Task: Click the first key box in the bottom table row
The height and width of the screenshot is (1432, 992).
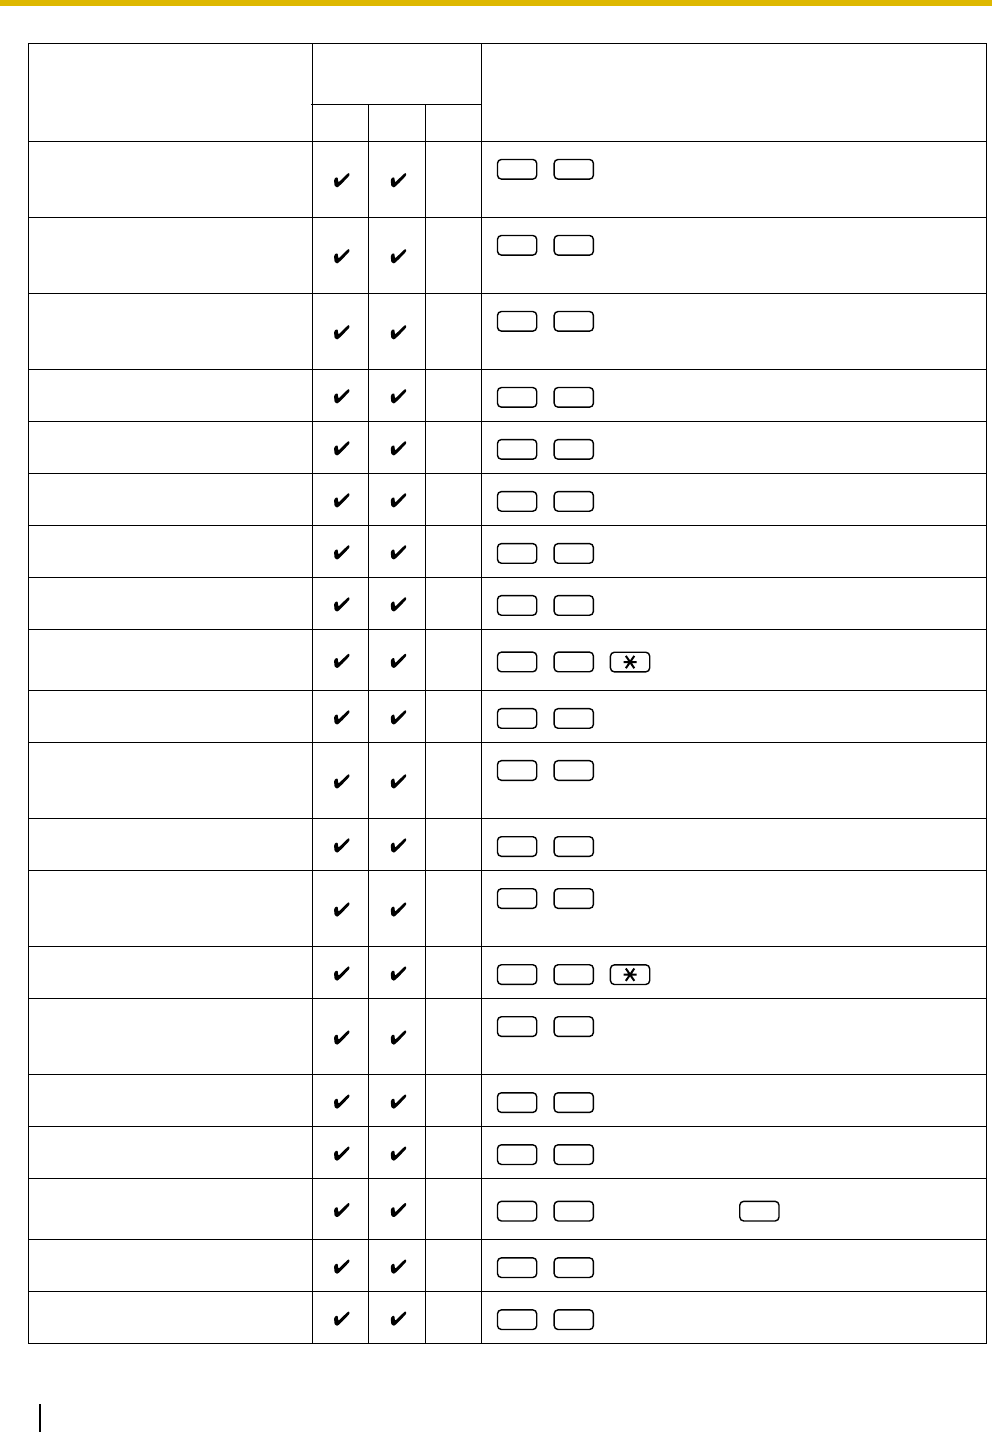Action: (x=516, y=1319)
